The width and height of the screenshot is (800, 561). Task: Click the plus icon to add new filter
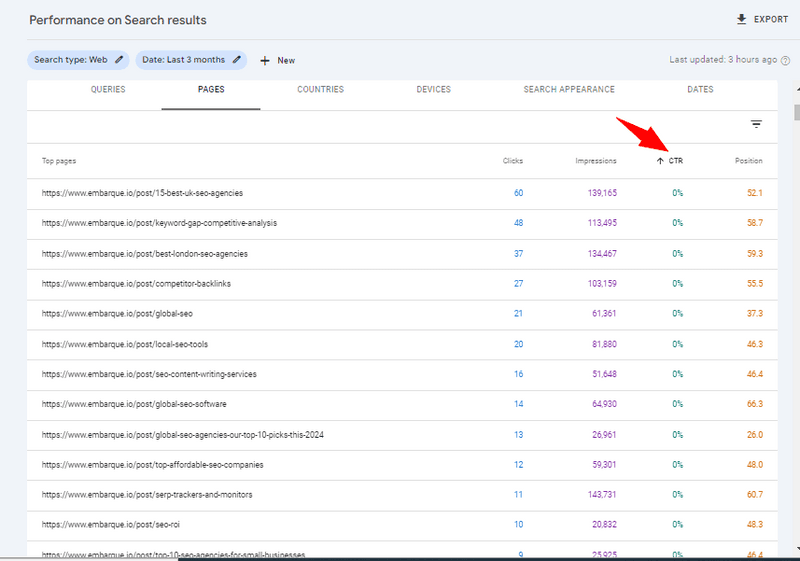pos(265,61)
